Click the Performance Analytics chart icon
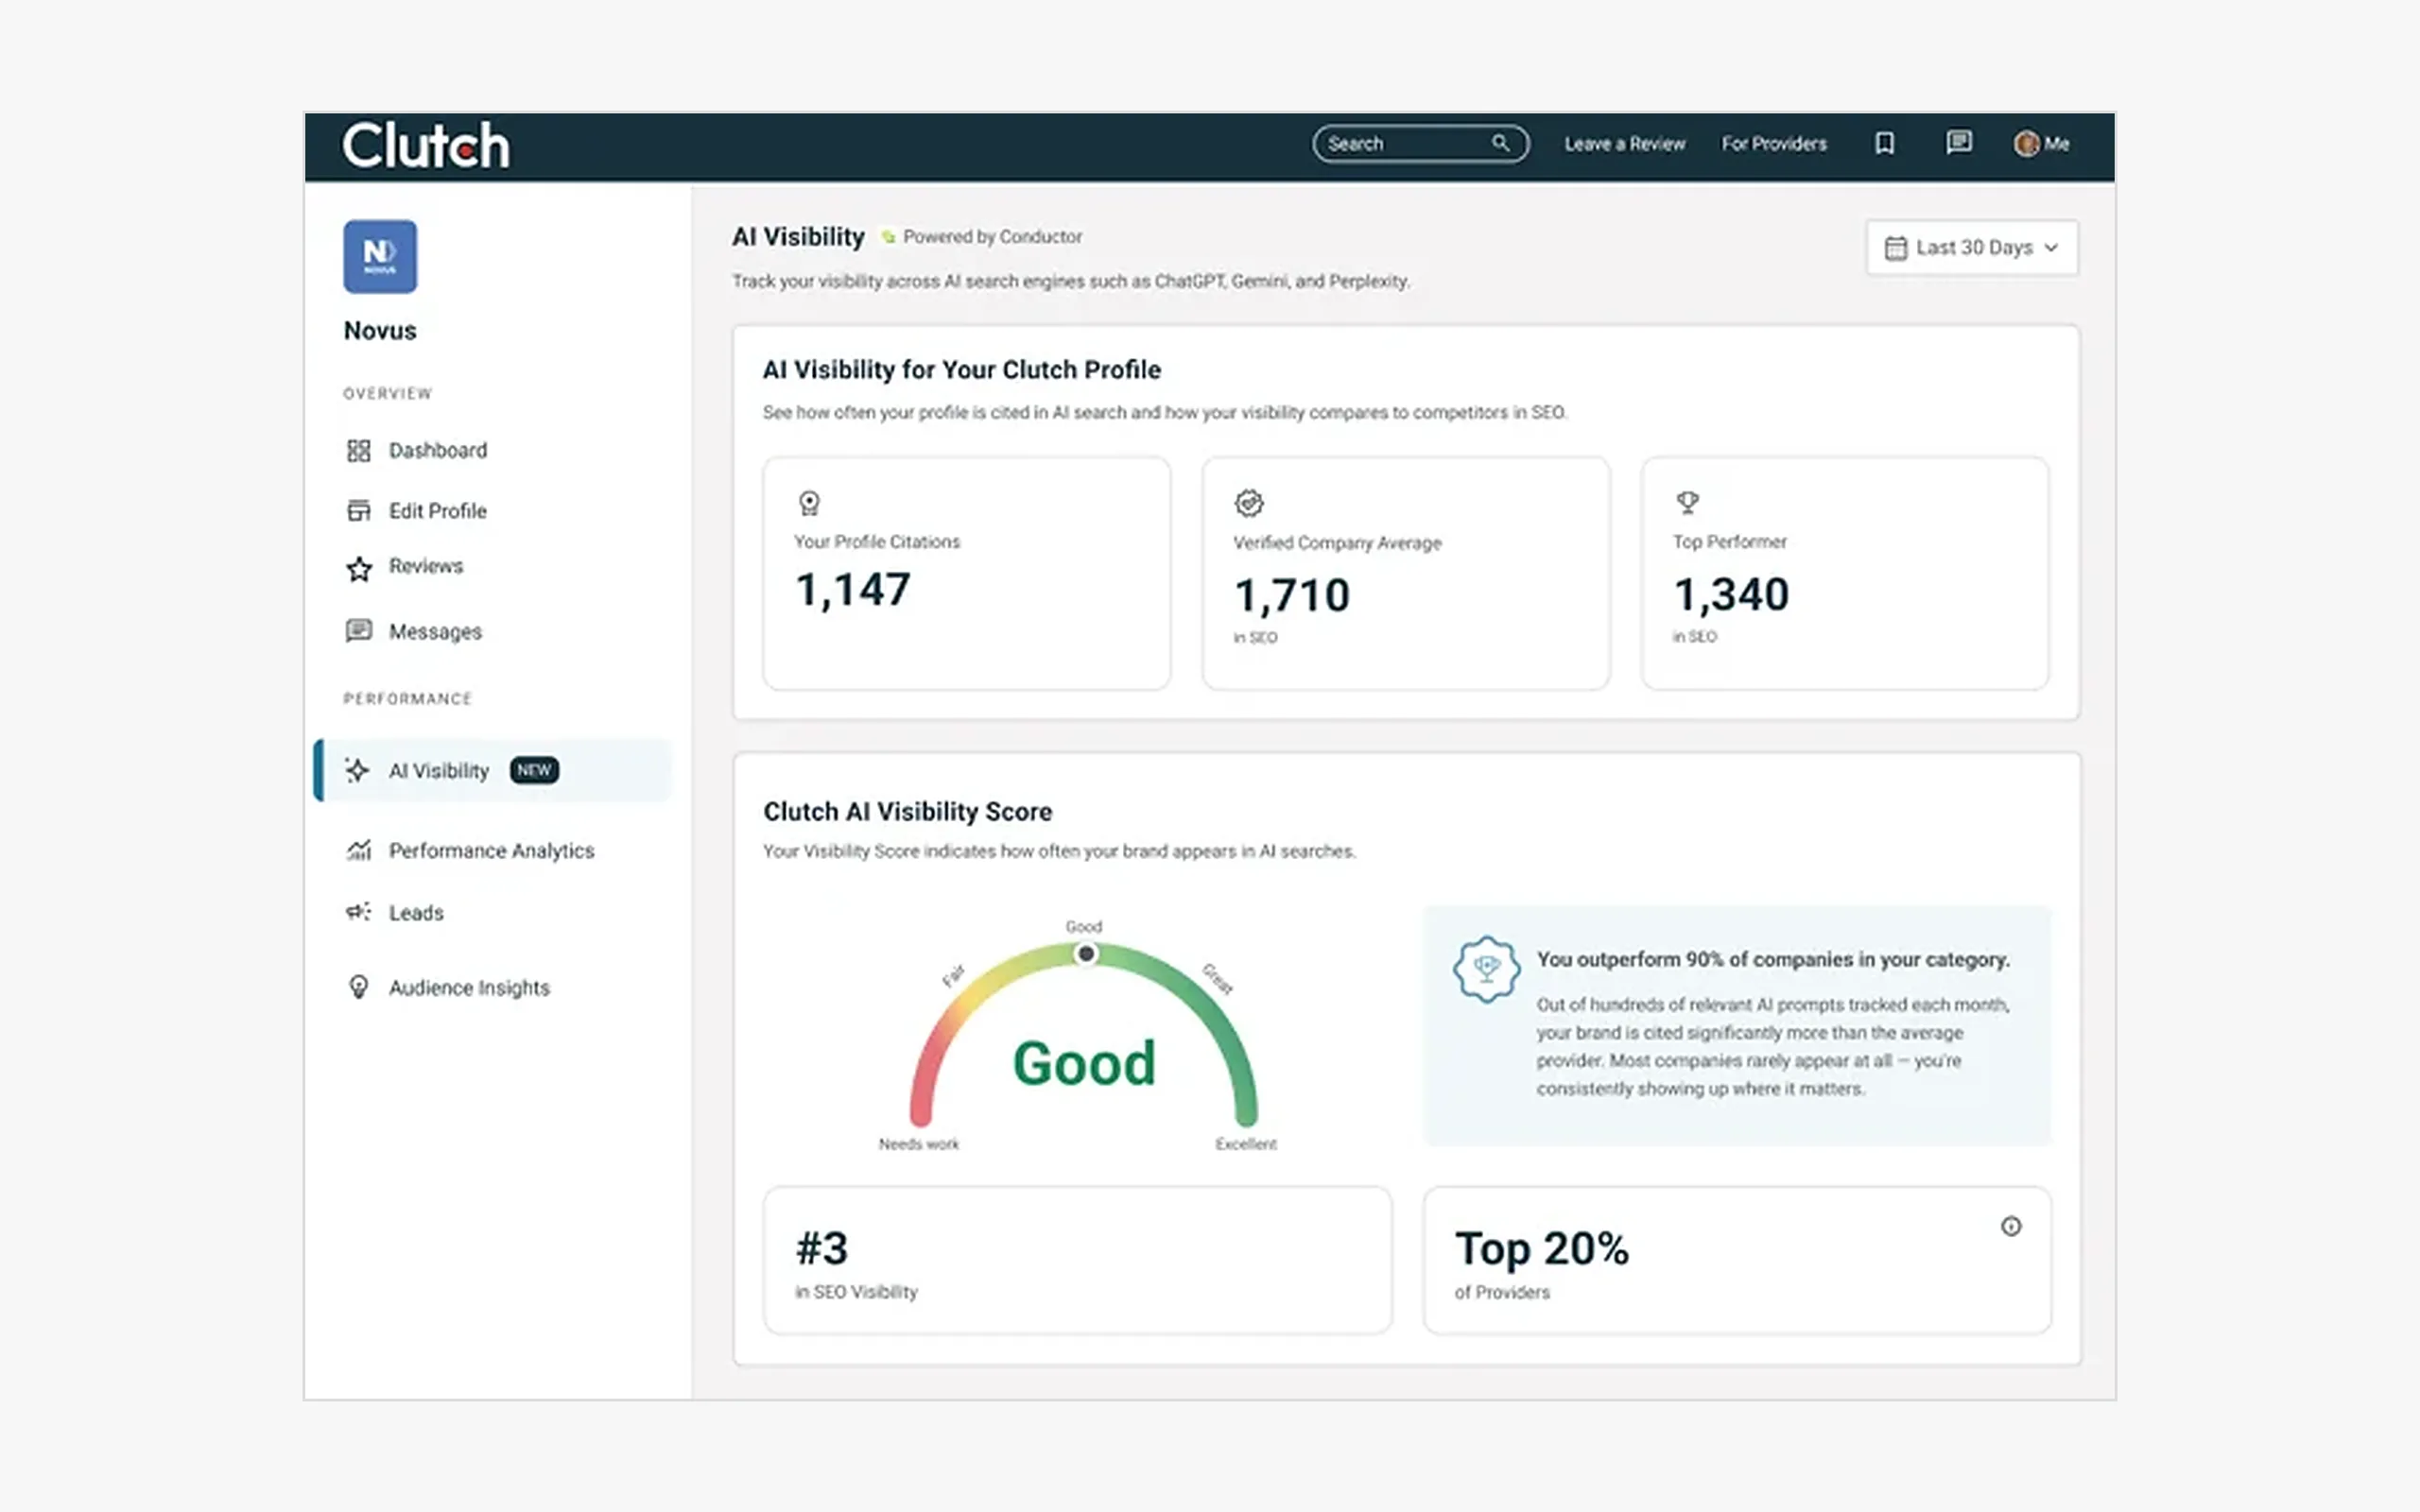Viewport: 2420px width, 1512px height. pyautogui.click(x=358, y=850)
